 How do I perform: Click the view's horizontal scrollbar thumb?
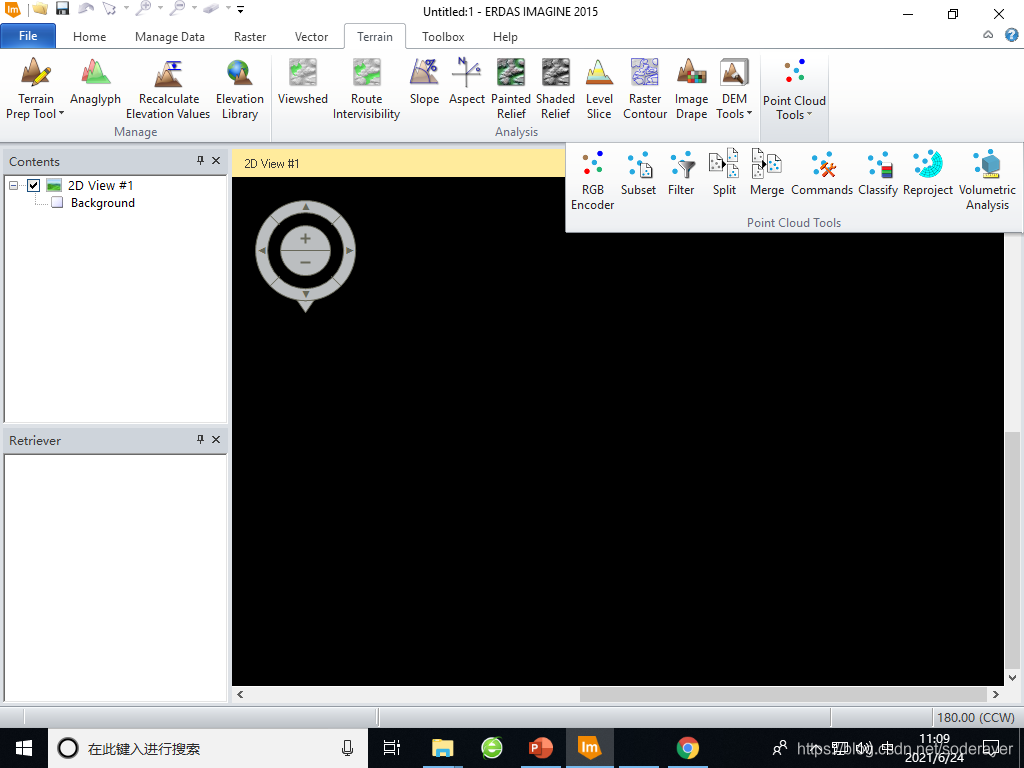click(783, 694)
